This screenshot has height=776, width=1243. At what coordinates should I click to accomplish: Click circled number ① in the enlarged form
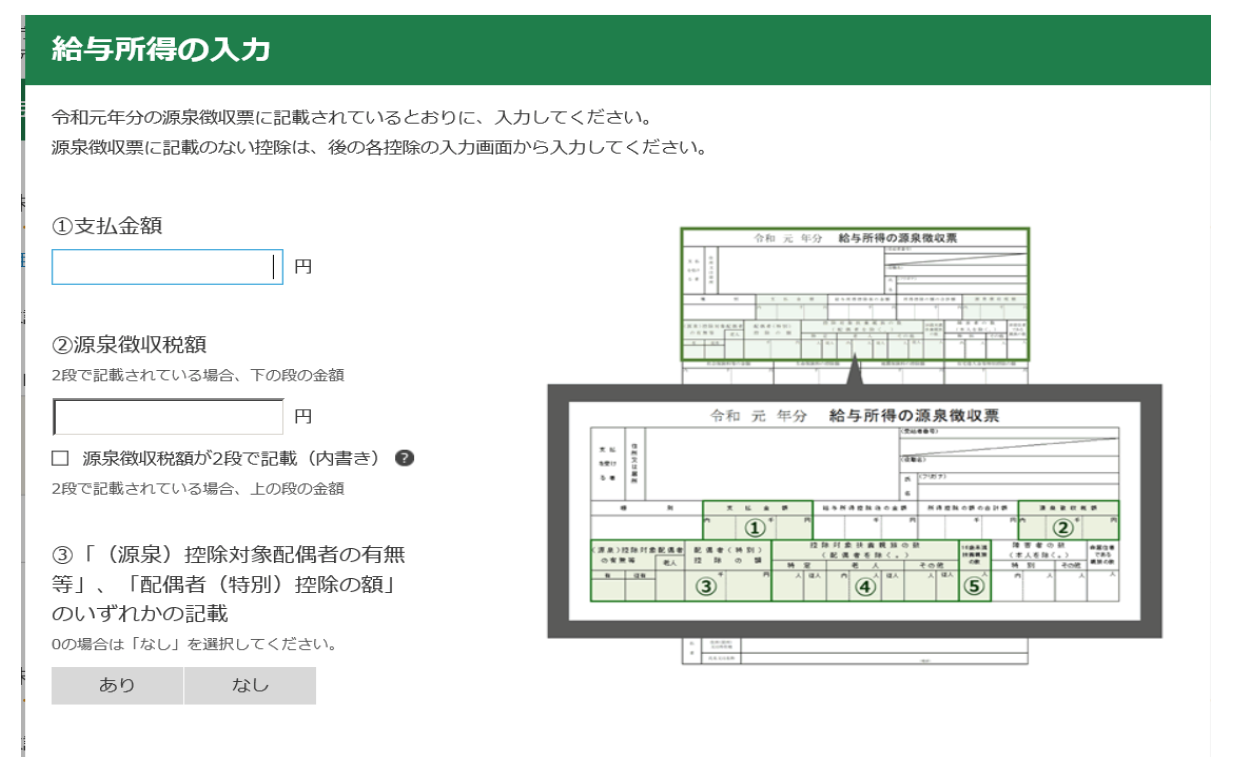756,526
